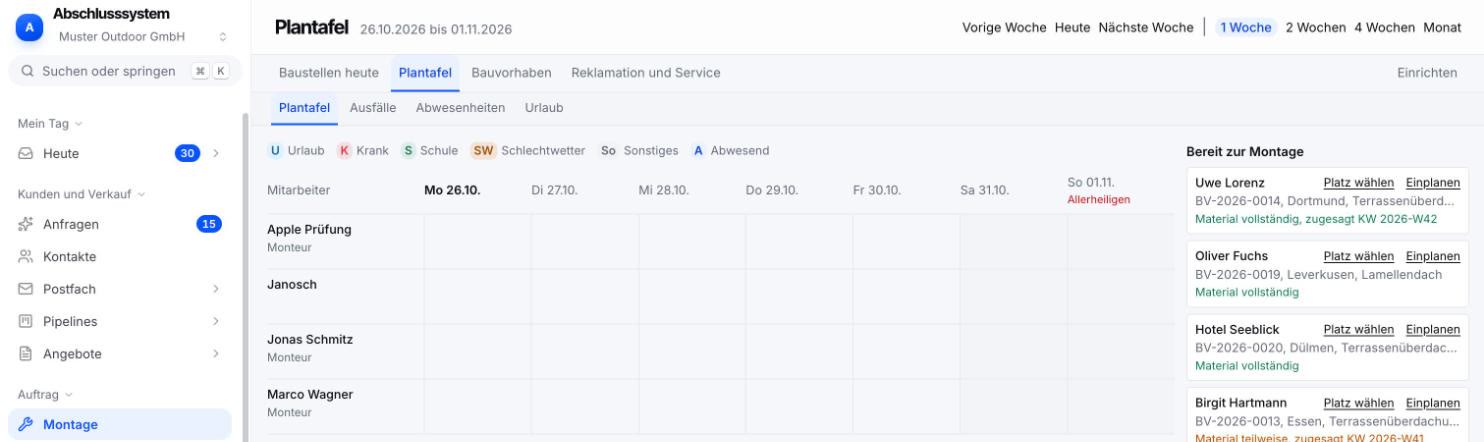Screen dimensions: 1484x442
Task: Click Einplanen for Uwe Lorenz
Action: click(x=1433, y=182)
